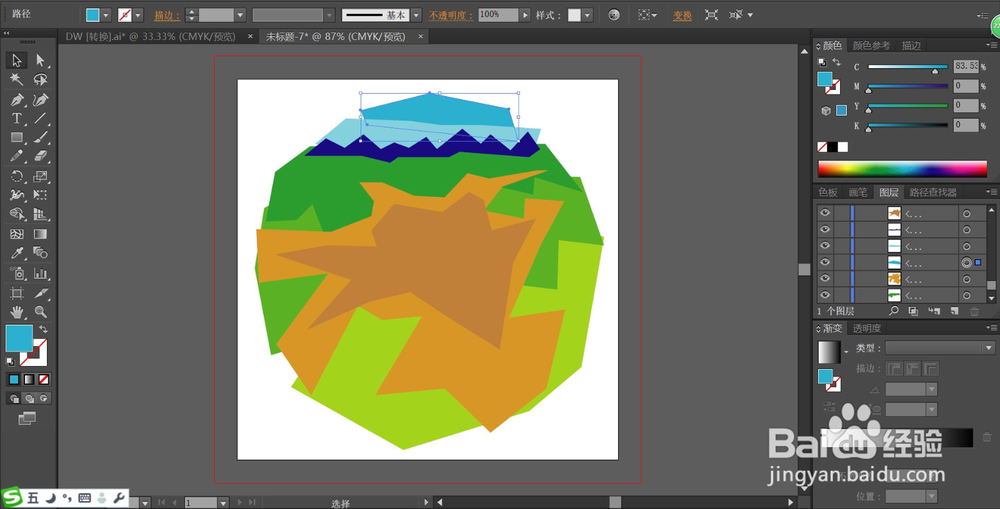Click the 描边 link in control bar
Viewport: 1000px width, 509px height.
tap(166, 15)
